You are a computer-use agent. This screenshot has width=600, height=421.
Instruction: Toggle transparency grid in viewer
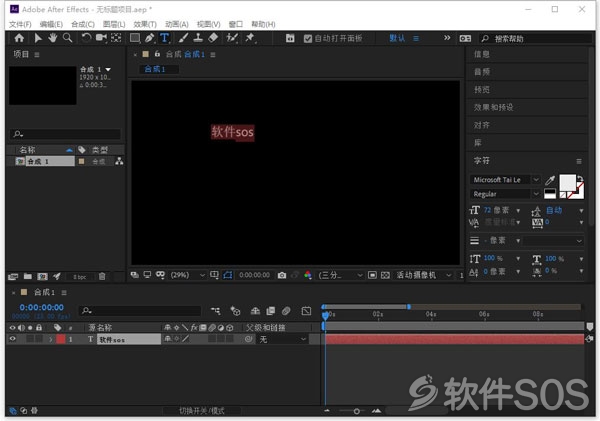(x=385, y=275)
